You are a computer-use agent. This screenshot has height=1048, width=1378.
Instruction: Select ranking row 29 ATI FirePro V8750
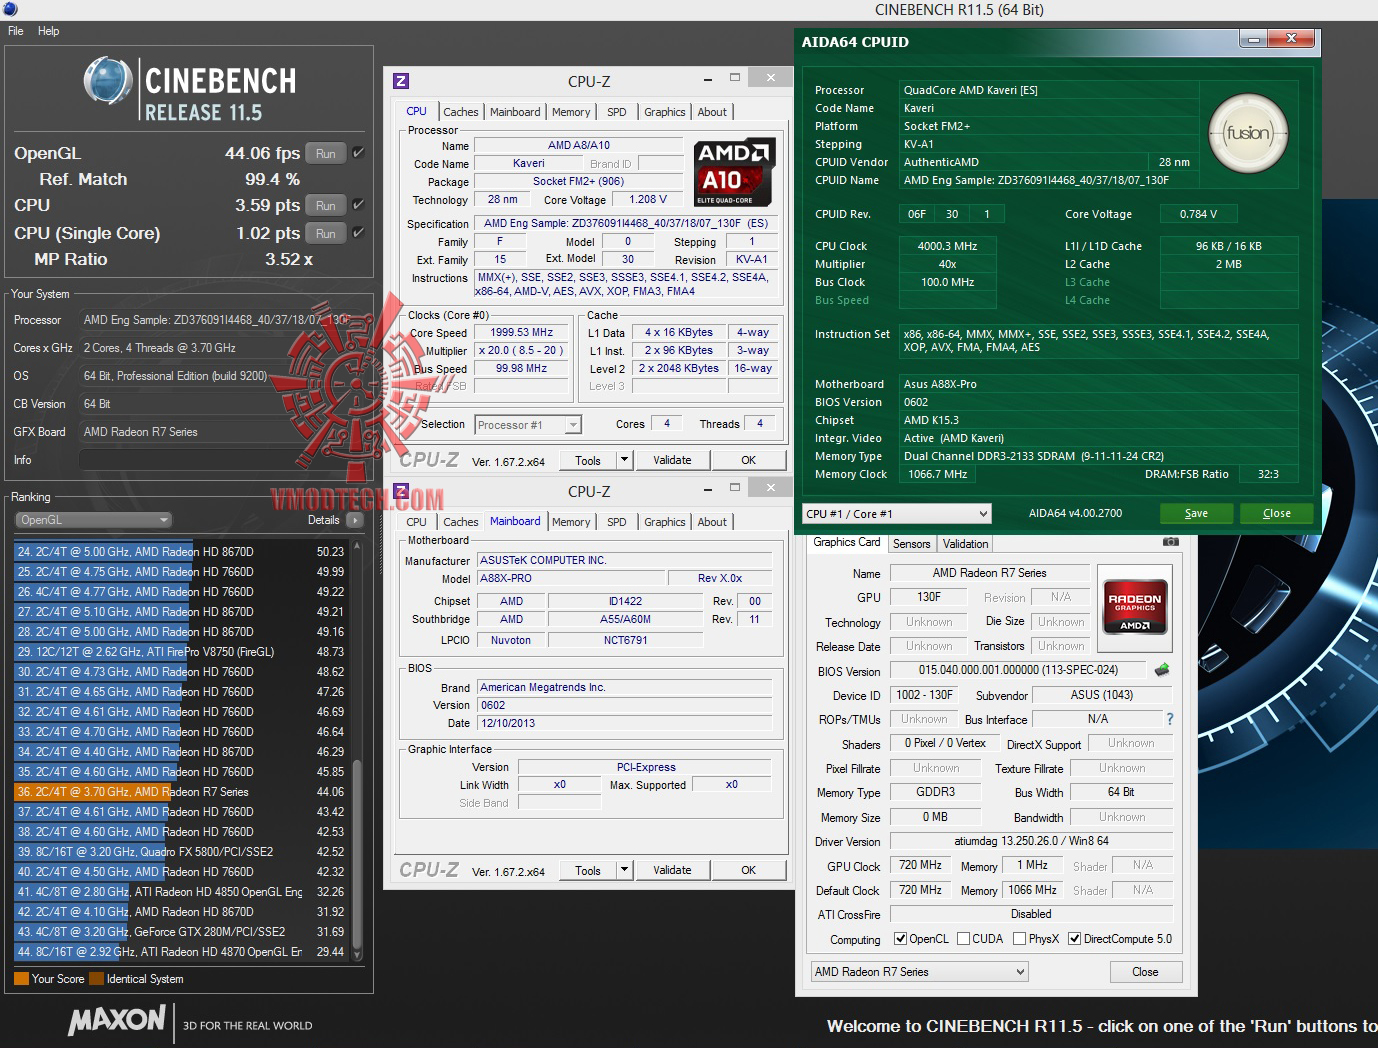[x=180, y=652]
